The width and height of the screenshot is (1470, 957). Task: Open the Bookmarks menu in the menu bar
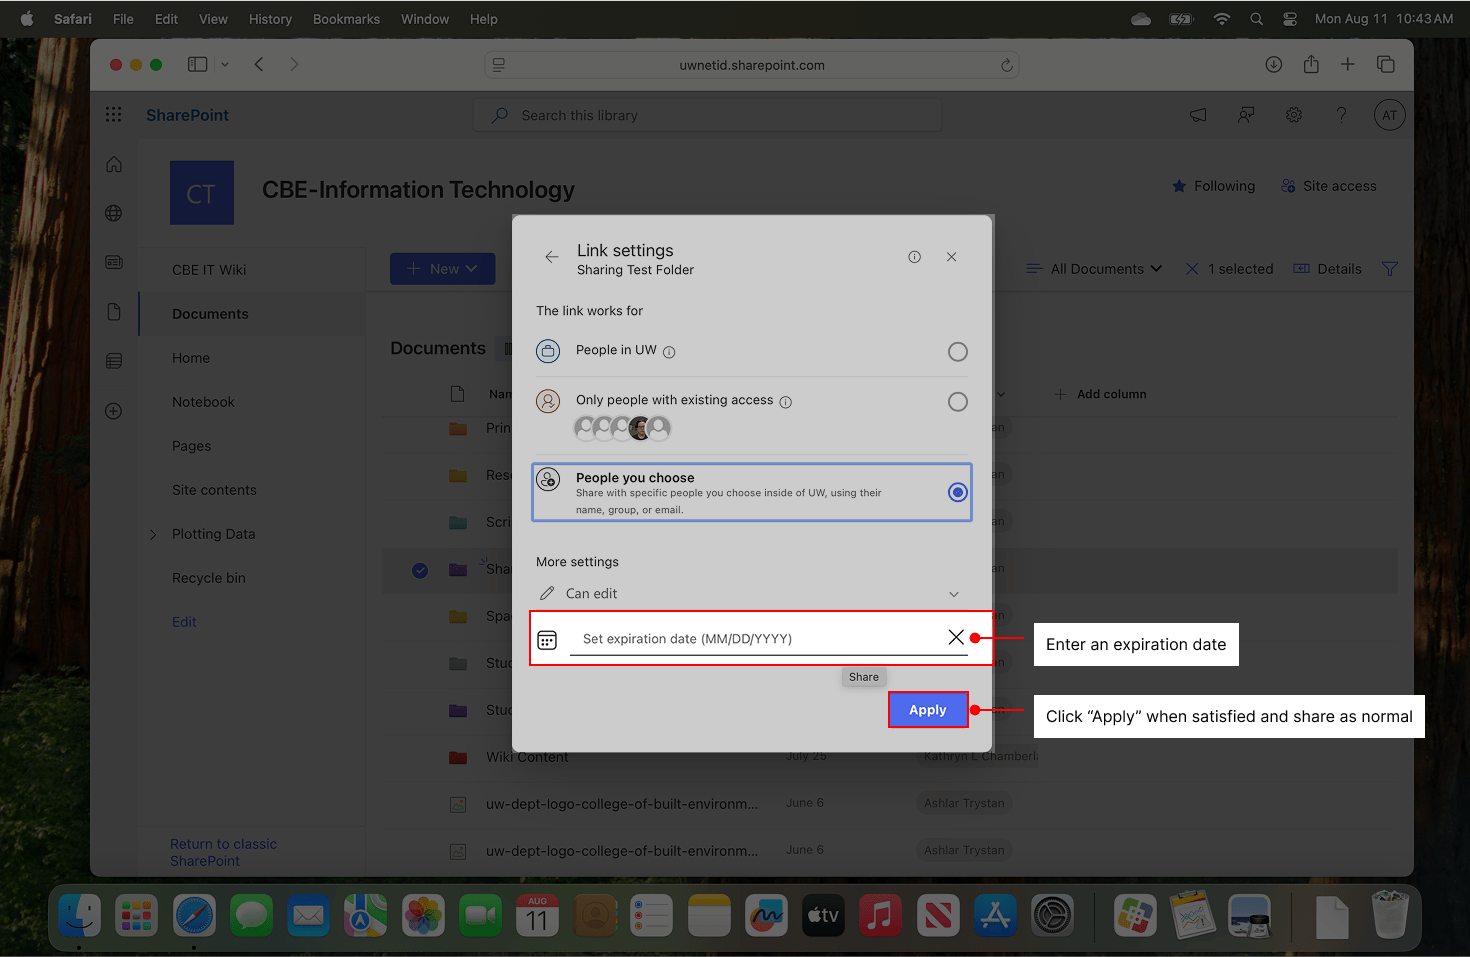click(346, 18)
